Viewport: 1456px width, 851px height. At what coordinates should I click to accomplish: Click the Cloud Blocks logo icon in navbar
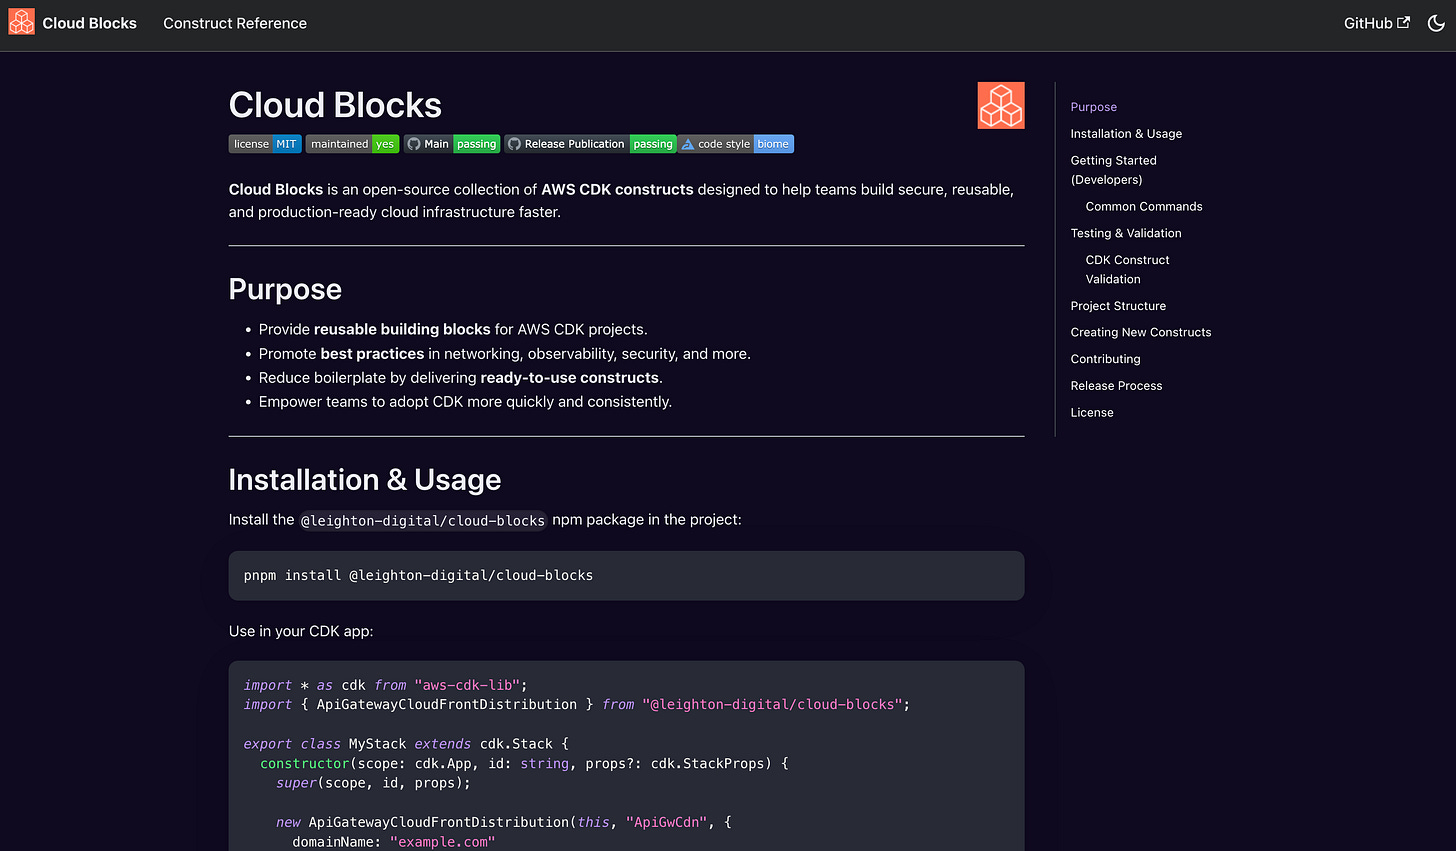tap(21, 22)
